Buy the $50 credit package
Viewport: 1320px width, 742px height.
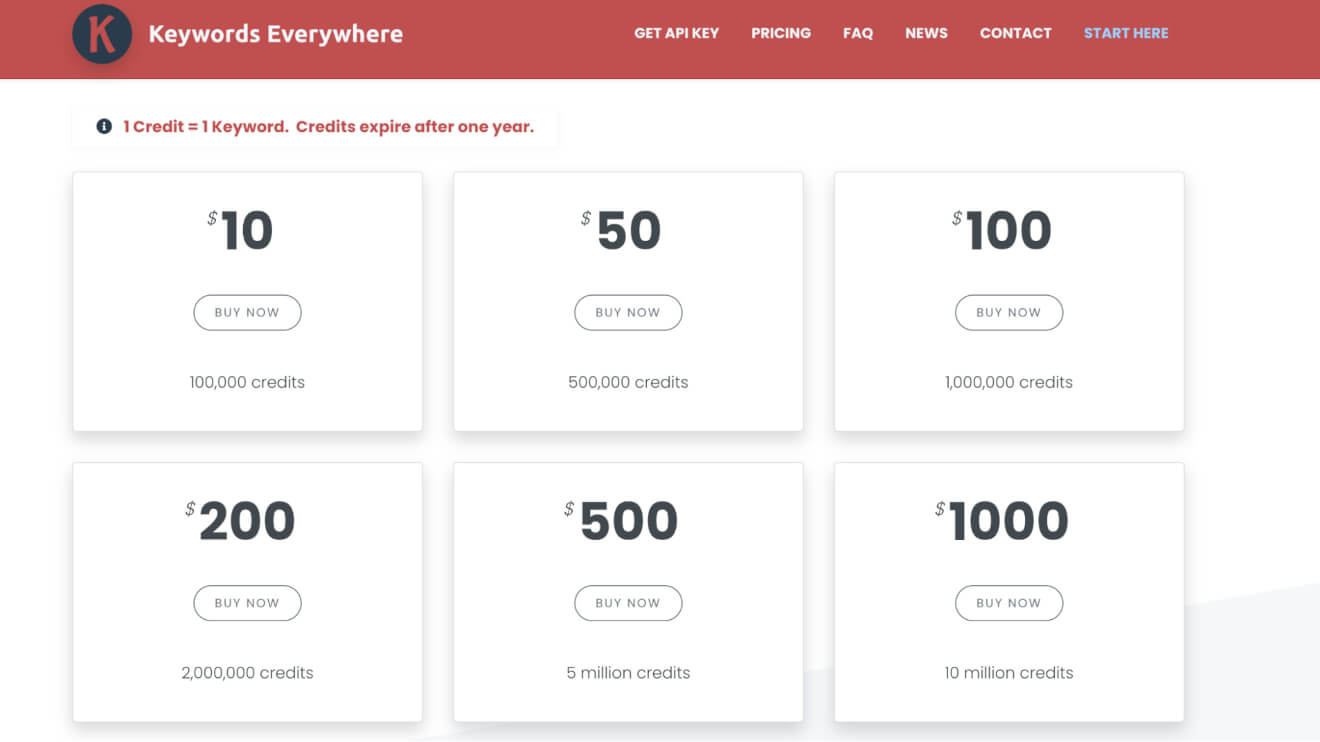[x=628, y=312]
